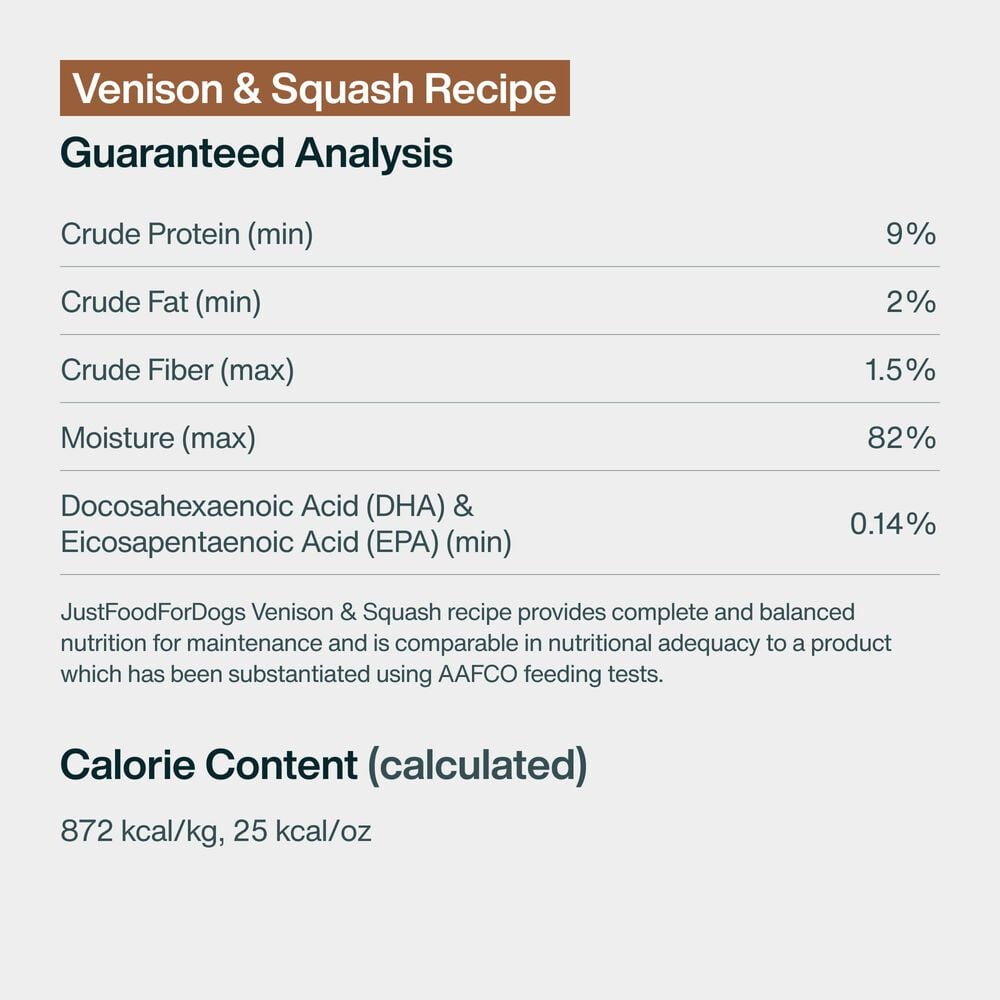Click the 0.14% DHA and EPA value
The height and width of the screenshot is (1000, 1000).
893,523
